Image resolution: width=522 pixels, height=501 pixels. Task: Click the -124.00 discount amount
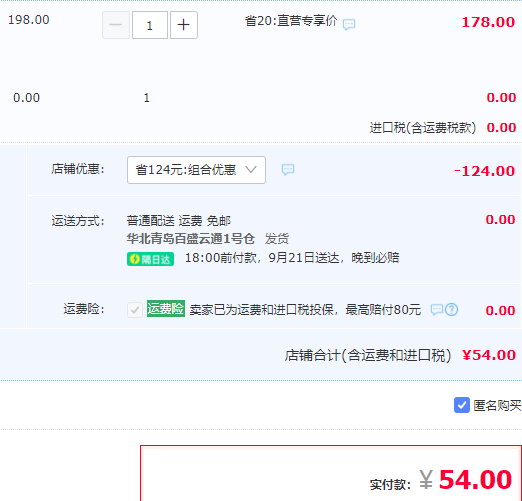tap(485, 171)
